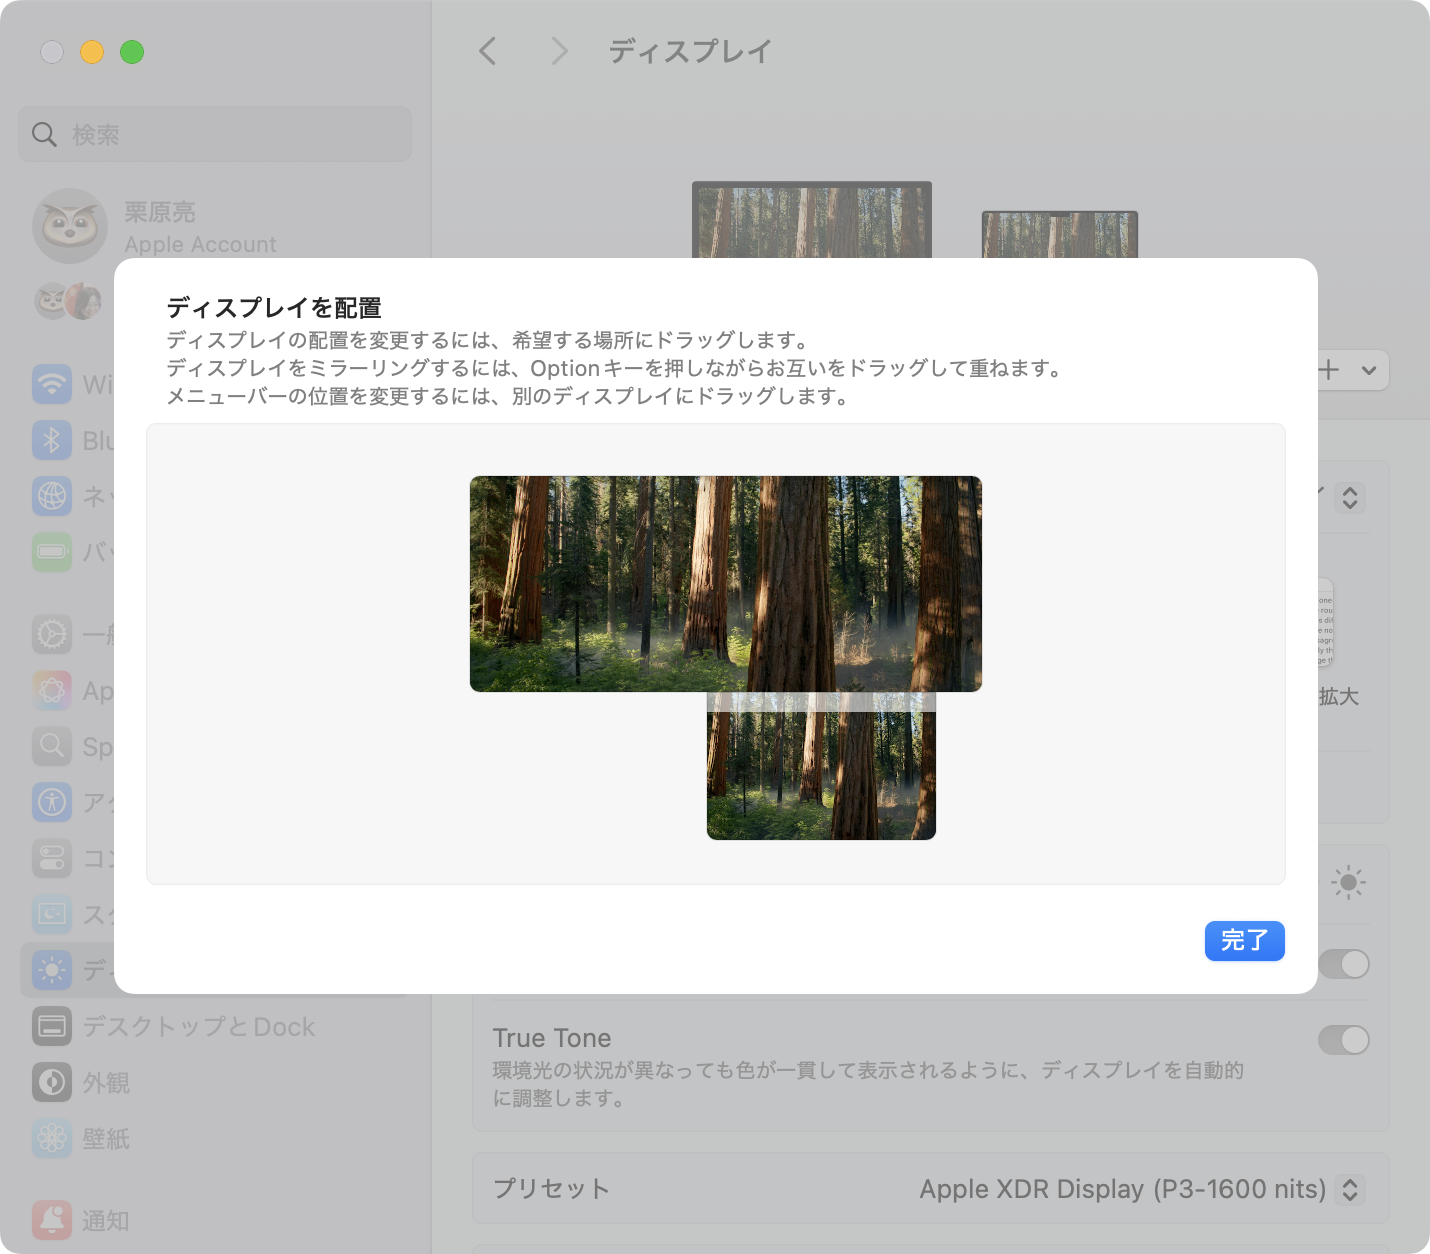Open the 通知 notifications bell icon

52,1220
